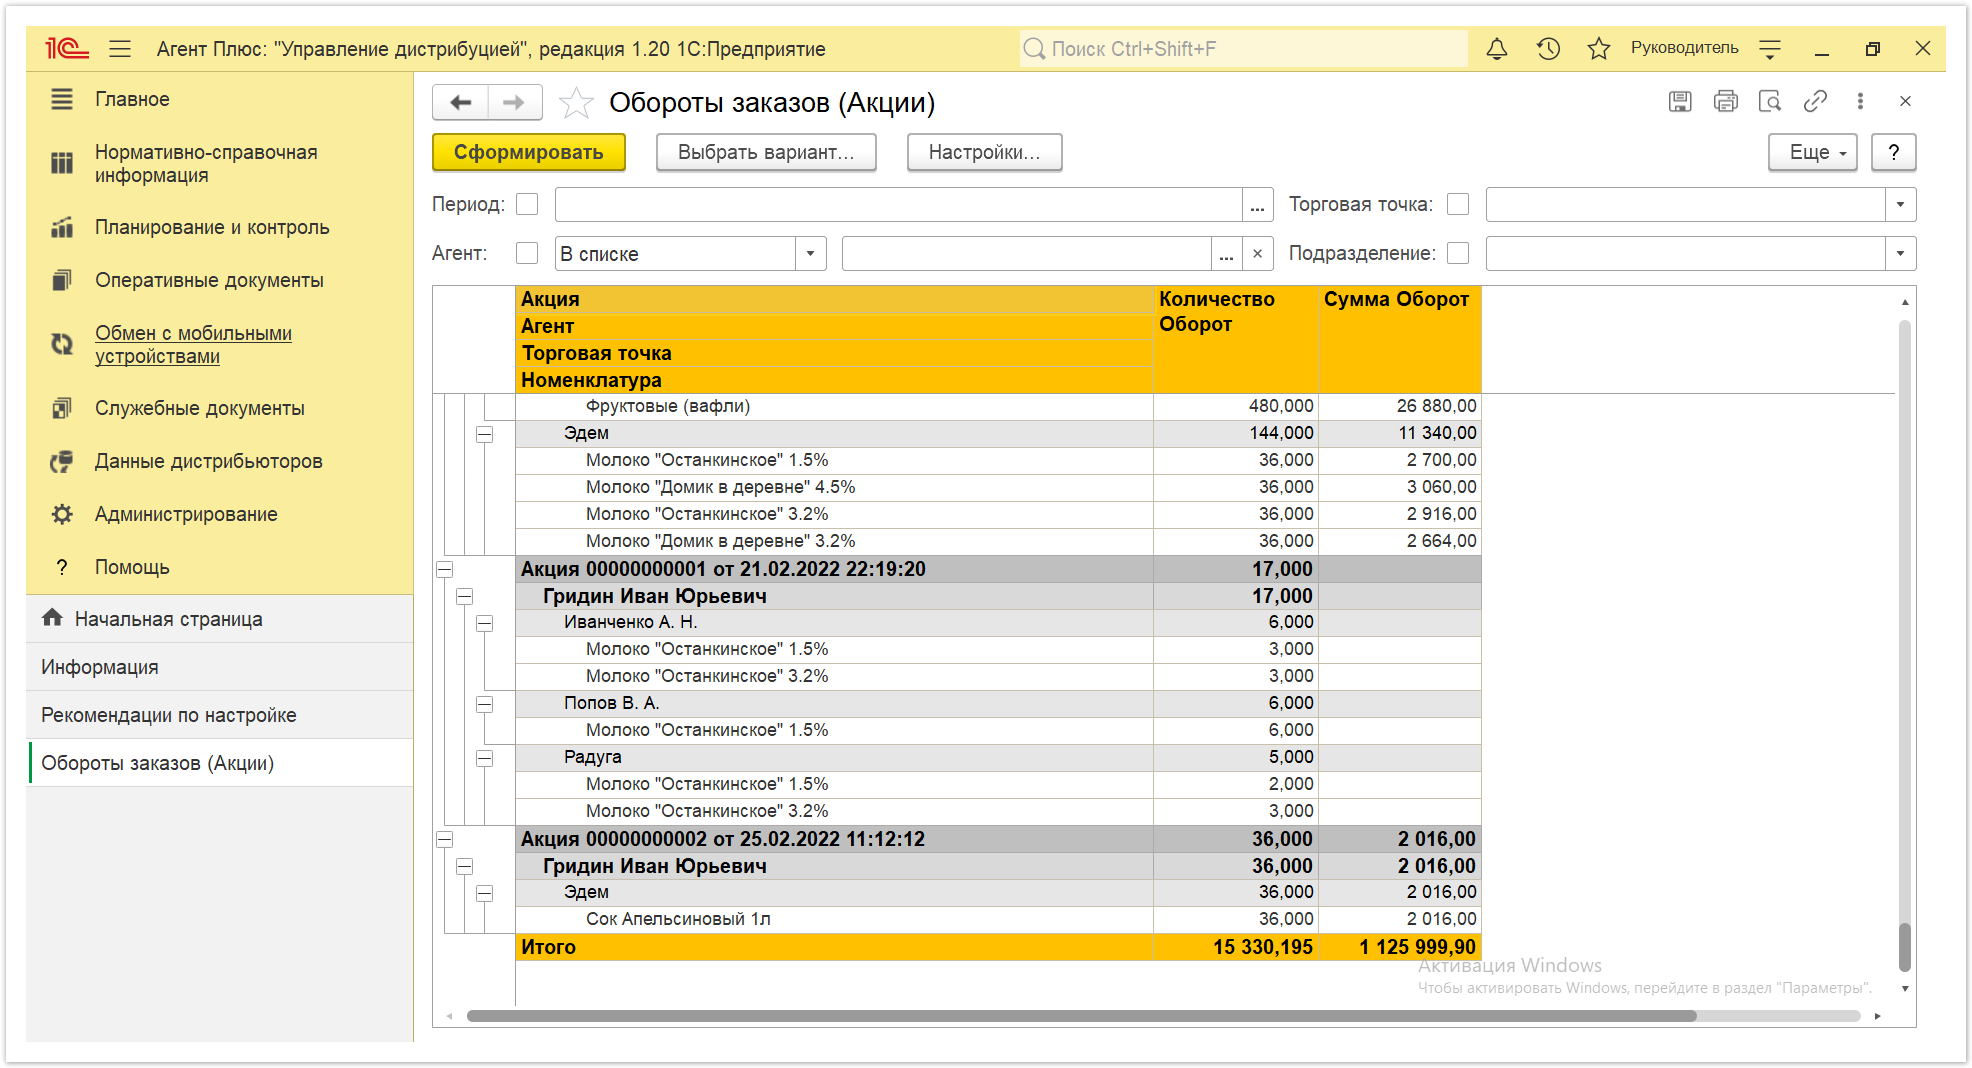This screenshot has width=1972, height=1068.
Task: Click the Помощь question mark icon
Action: click(x=62, y=567)
